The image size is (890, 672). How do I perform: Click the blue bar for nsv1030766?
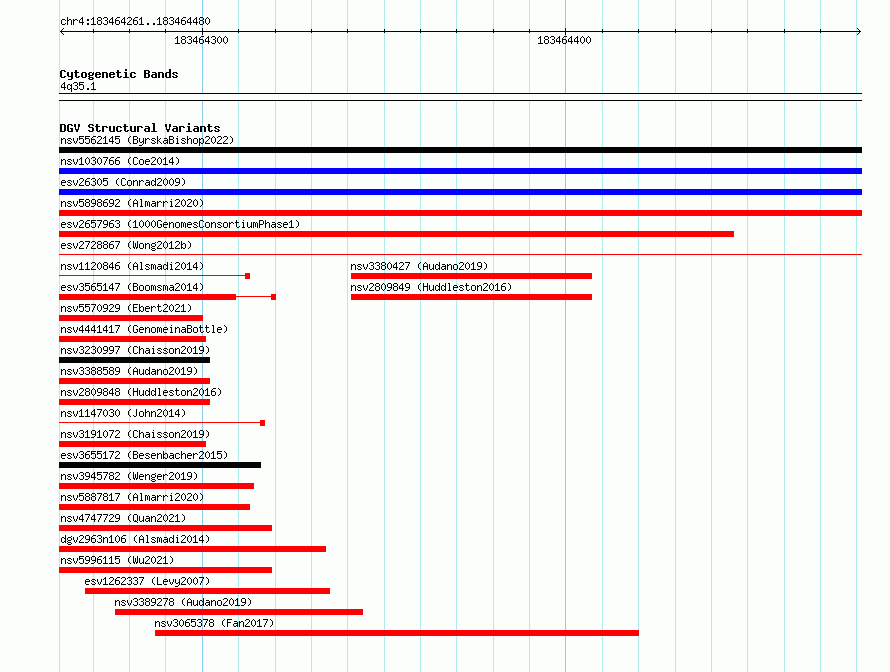pyautogui.click(x=460, y=171)
